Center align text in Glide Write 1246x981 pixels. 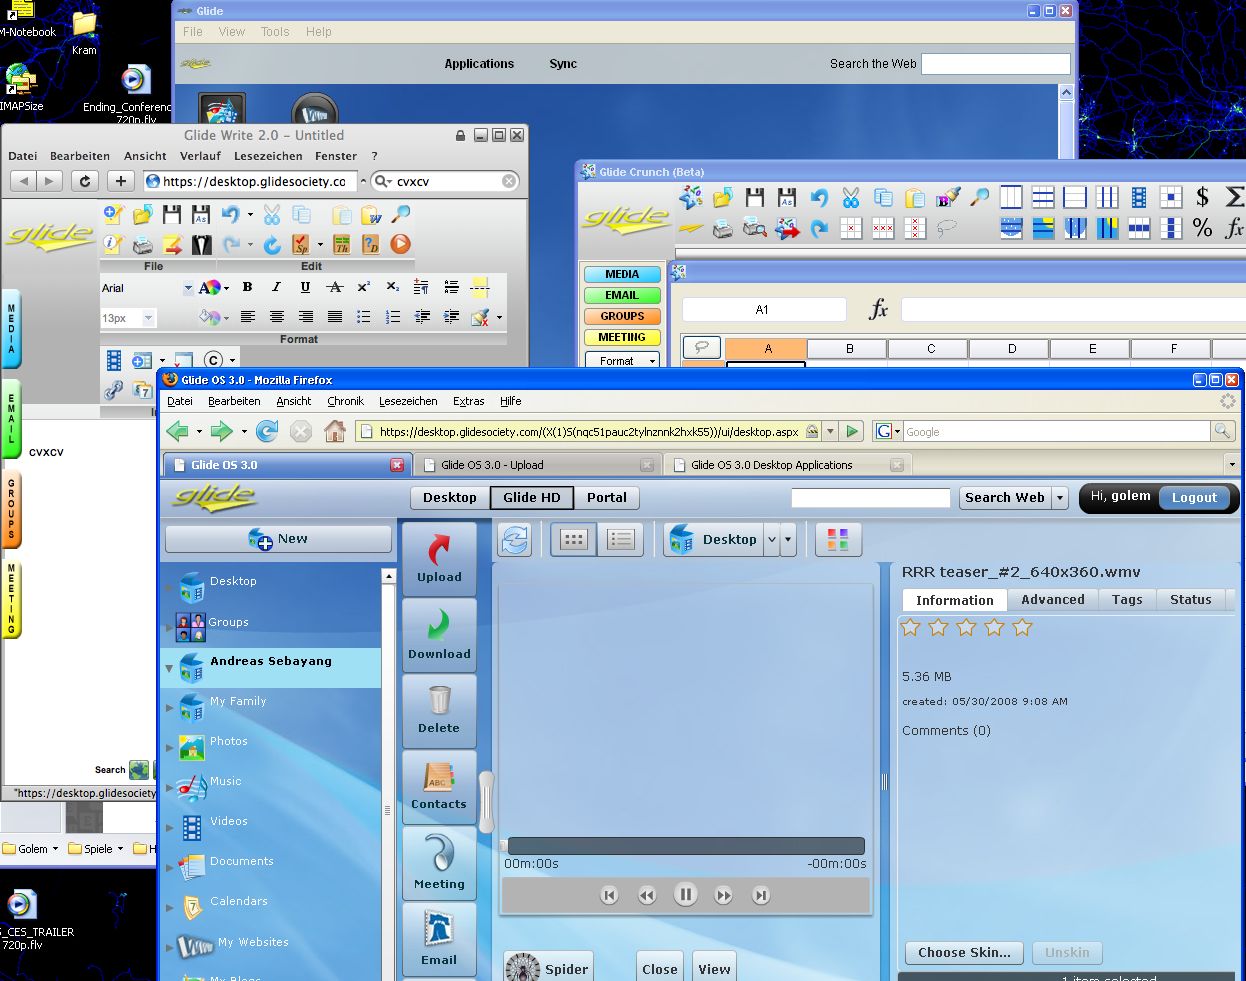pos(276,317)
